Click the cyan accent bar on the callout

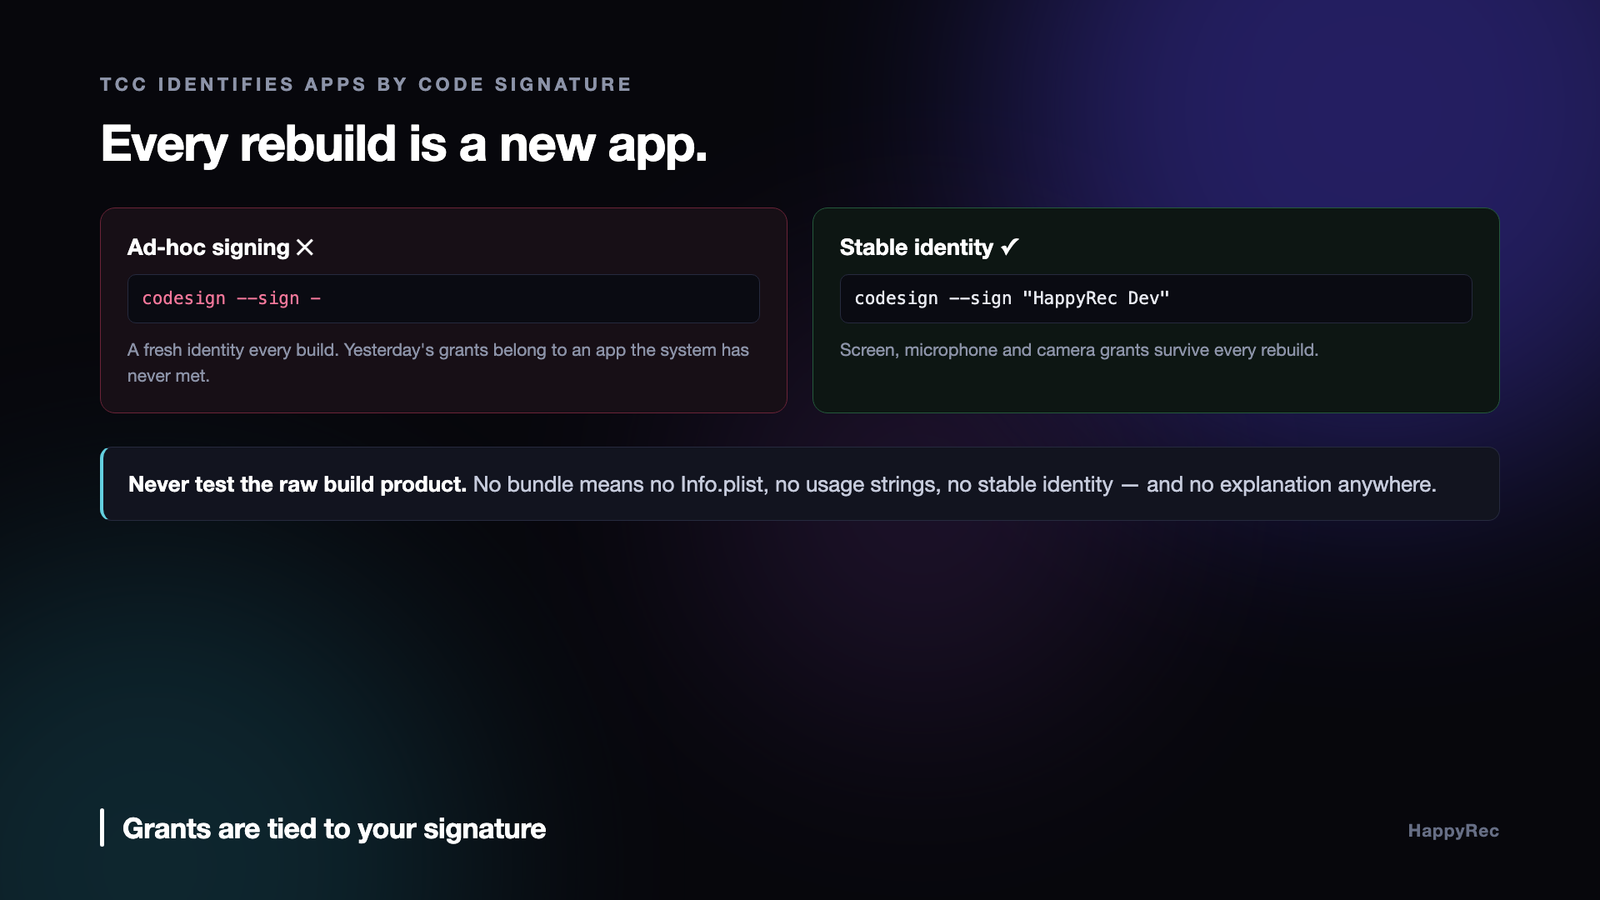(x=103, y=484)
